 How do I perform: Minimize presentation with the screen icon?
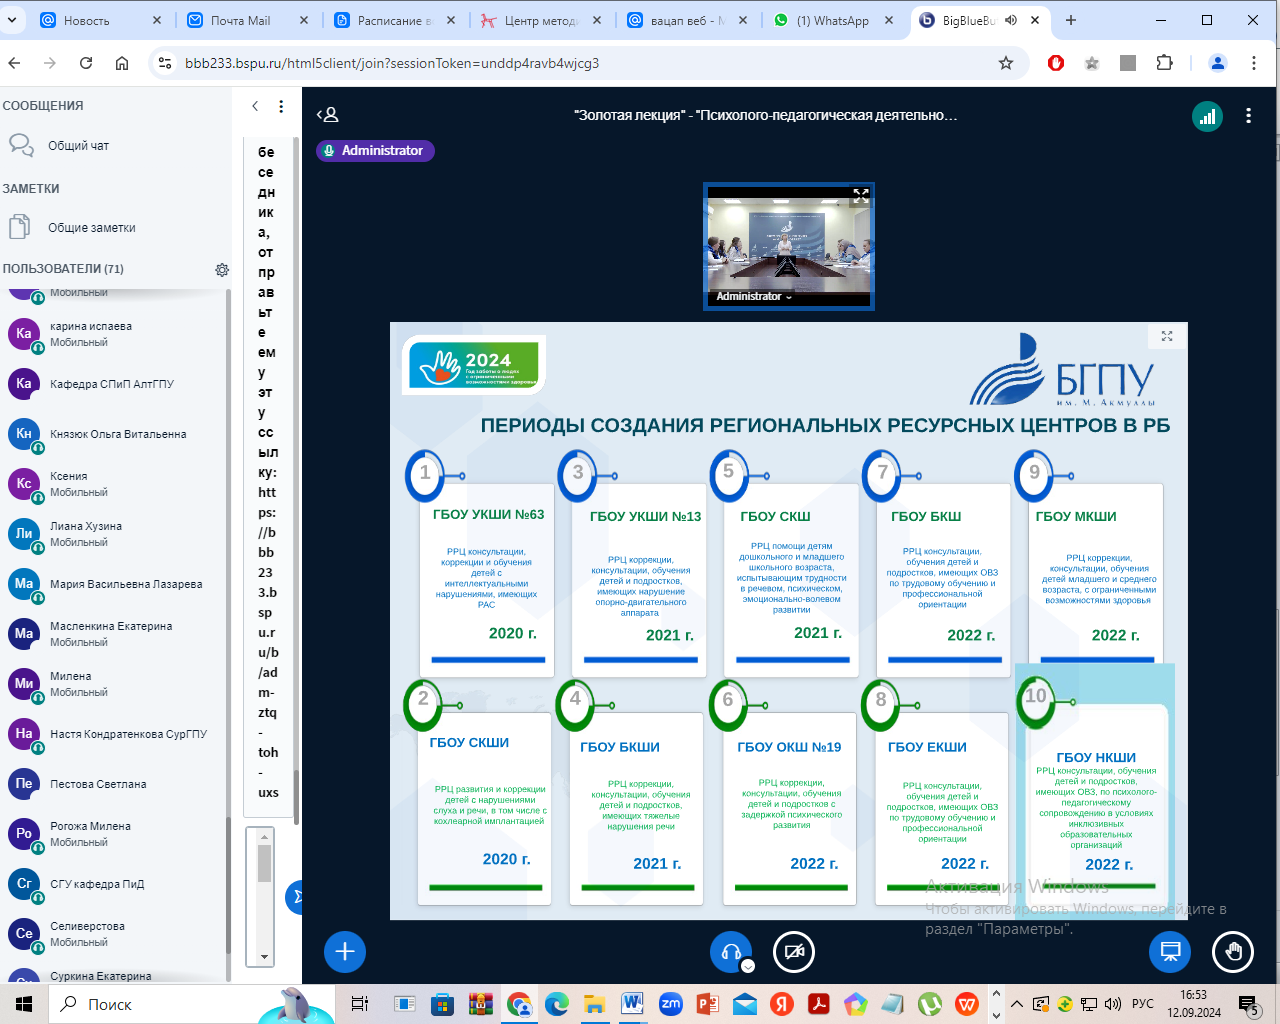[1170, 951]
